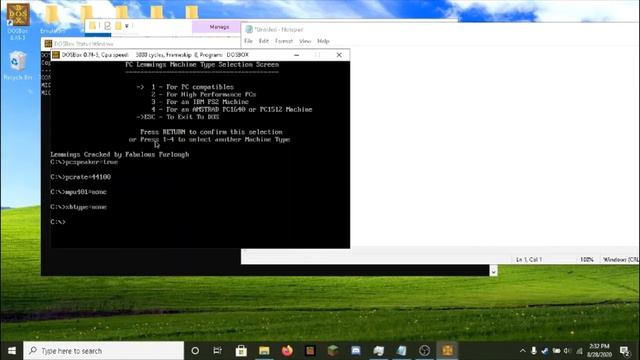Open Notepad's Help menu

(323, 41)
